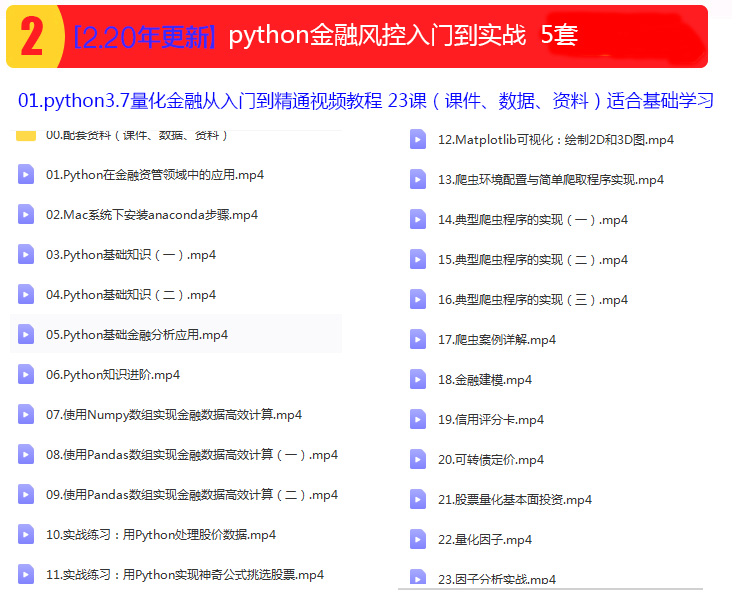Click video icon of 15.典型爬虫程序的实现（二）
Image resolution: width=750 pixels, height=605 pixels.
[418, 260]
